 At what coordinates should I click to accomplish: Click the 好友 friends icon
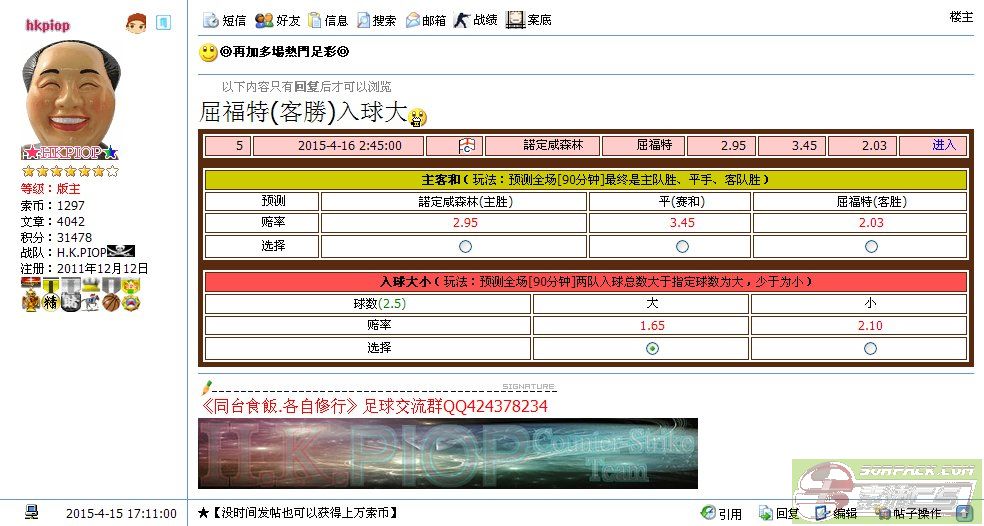[x=264, y=19]
